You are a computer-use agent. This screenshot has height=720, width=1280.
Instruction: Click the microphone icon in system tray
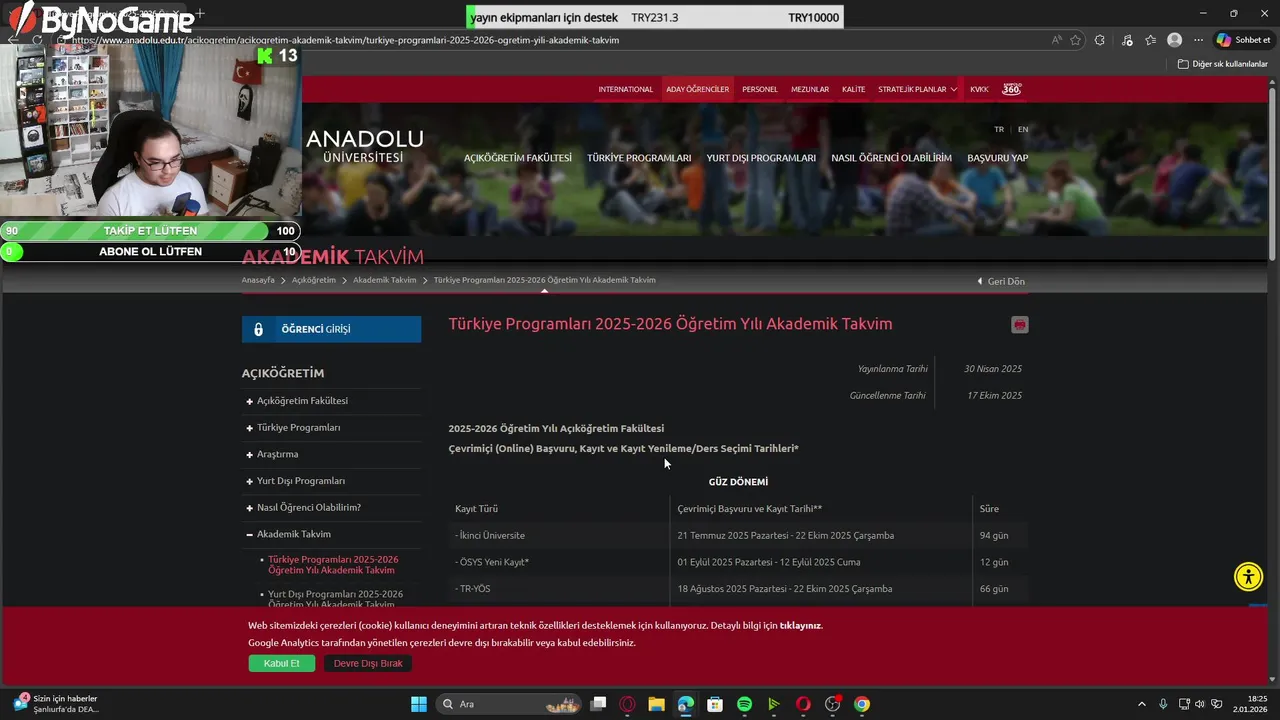[x=1163, y=704]
